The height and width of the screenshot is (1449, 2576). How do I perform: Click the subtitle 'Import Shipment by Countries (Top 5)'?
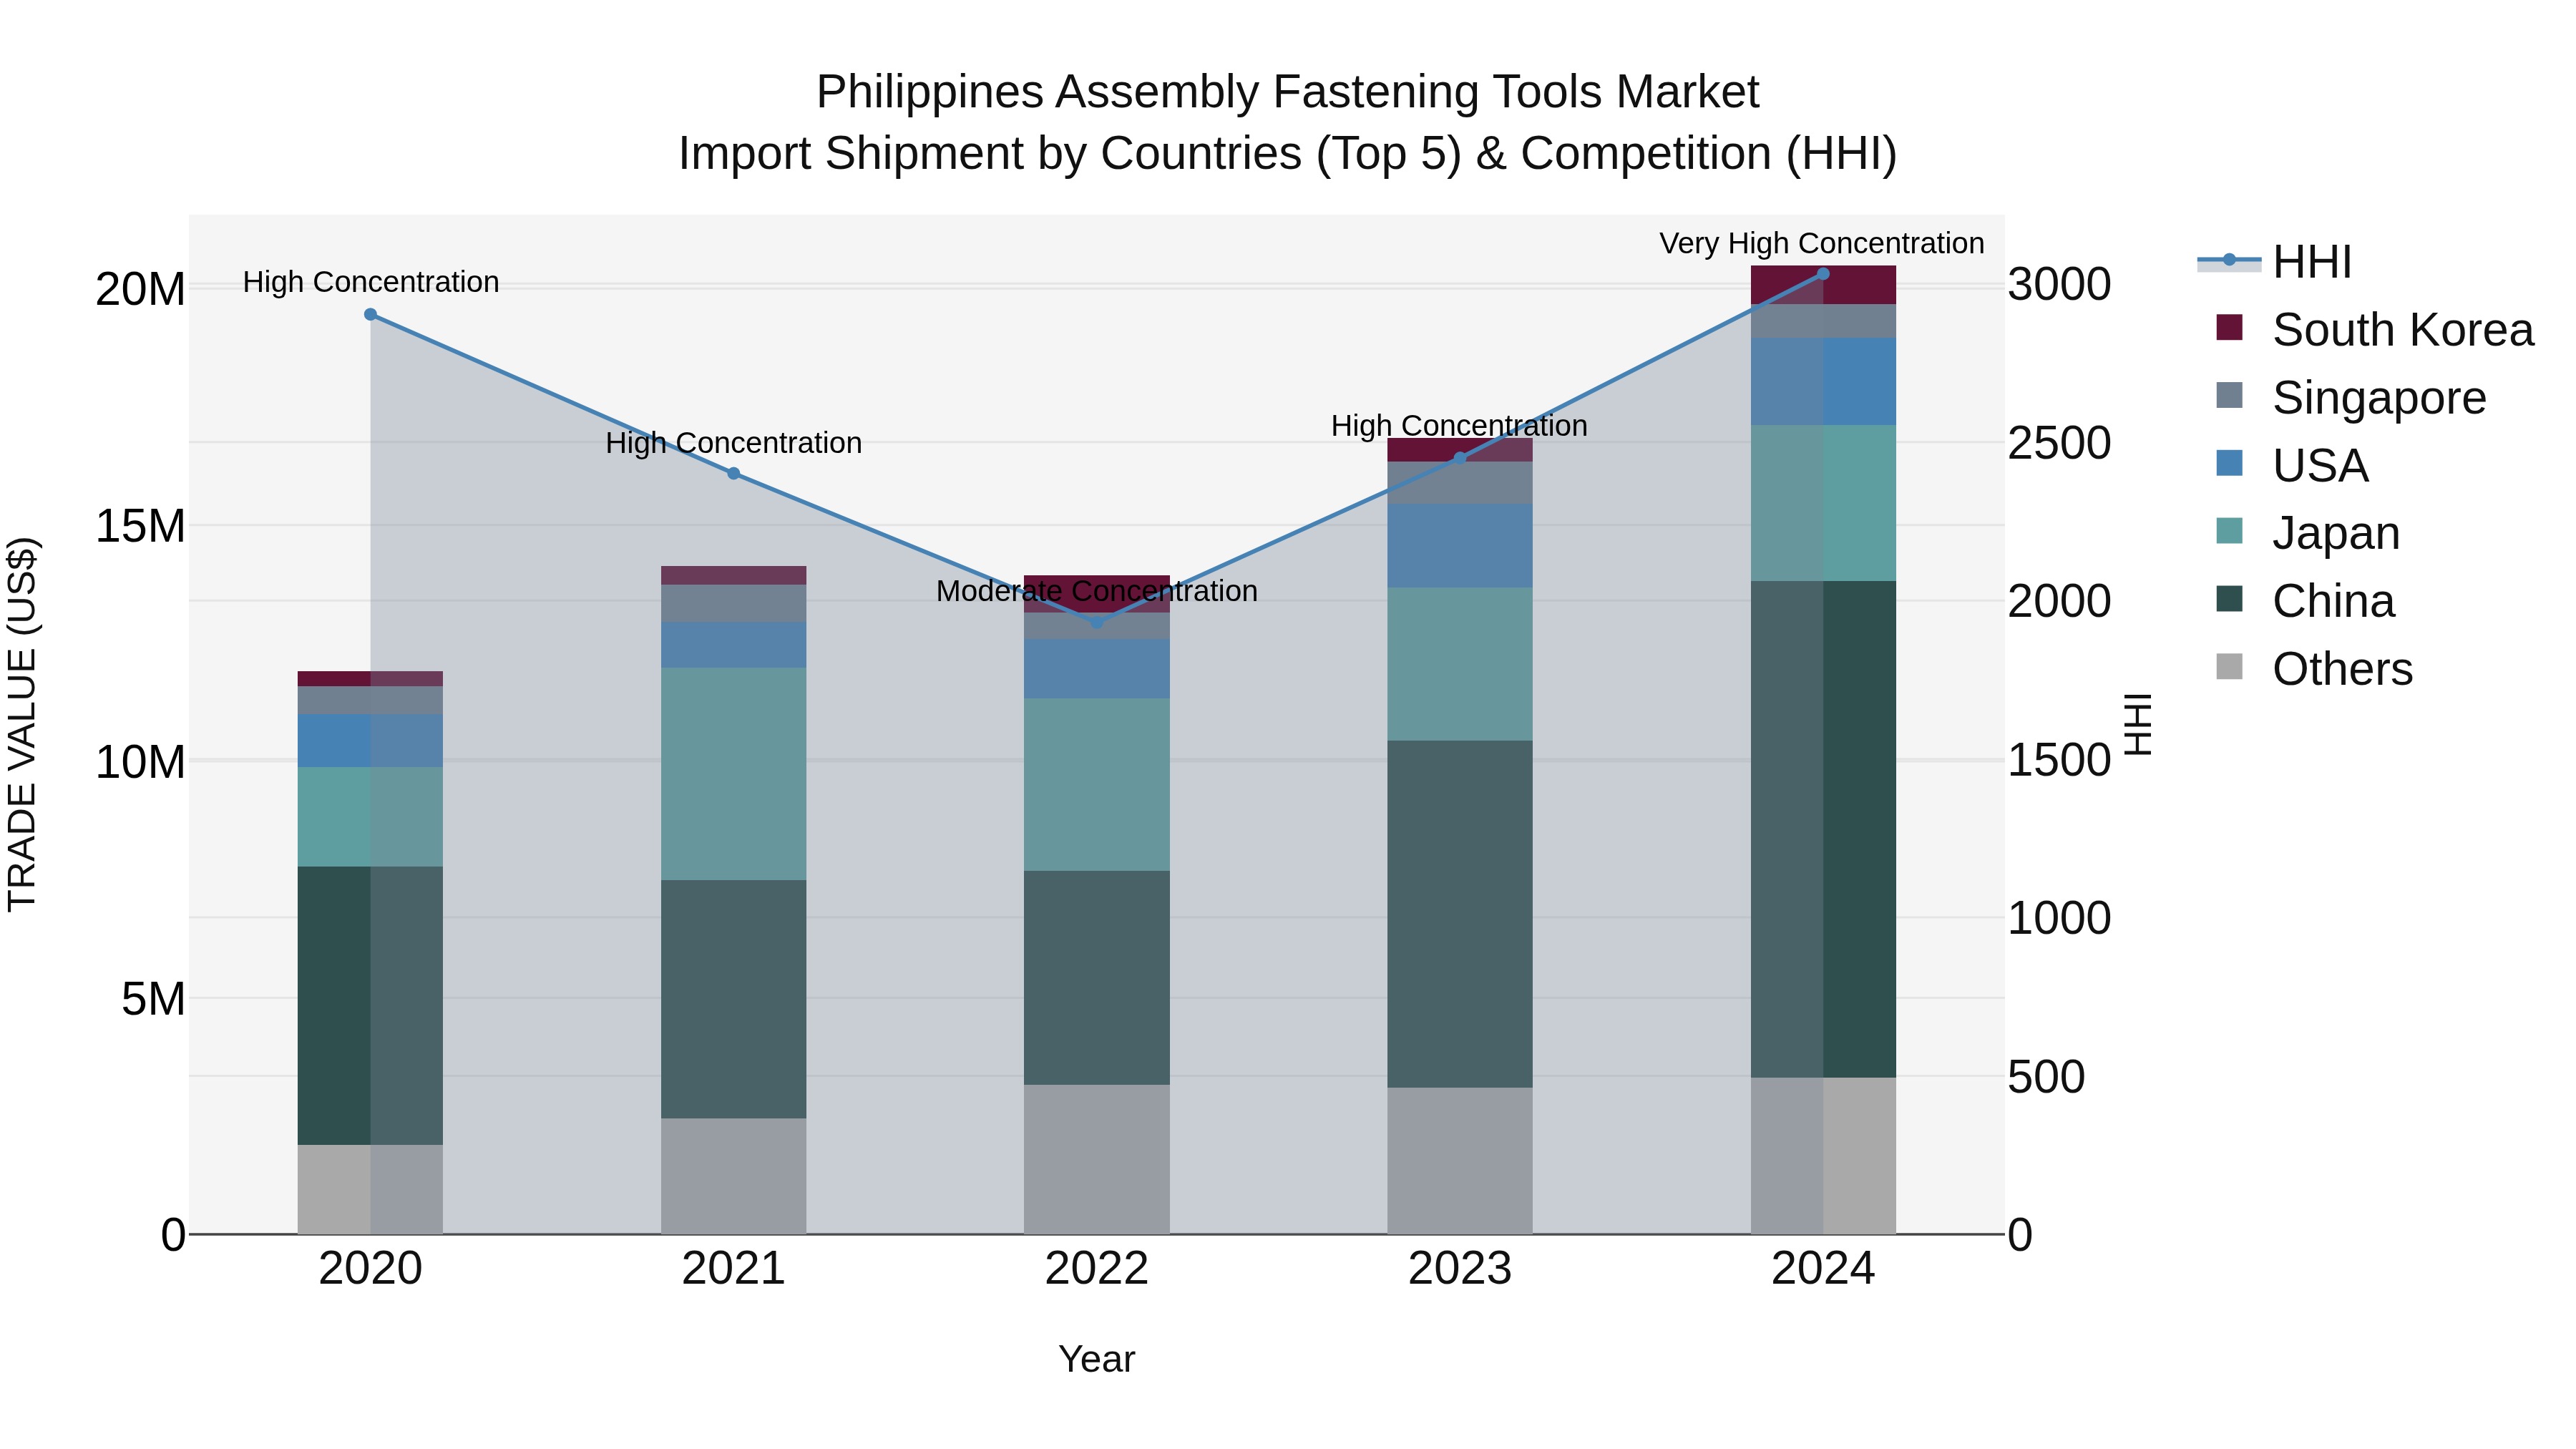click(x=1070, y=154)
